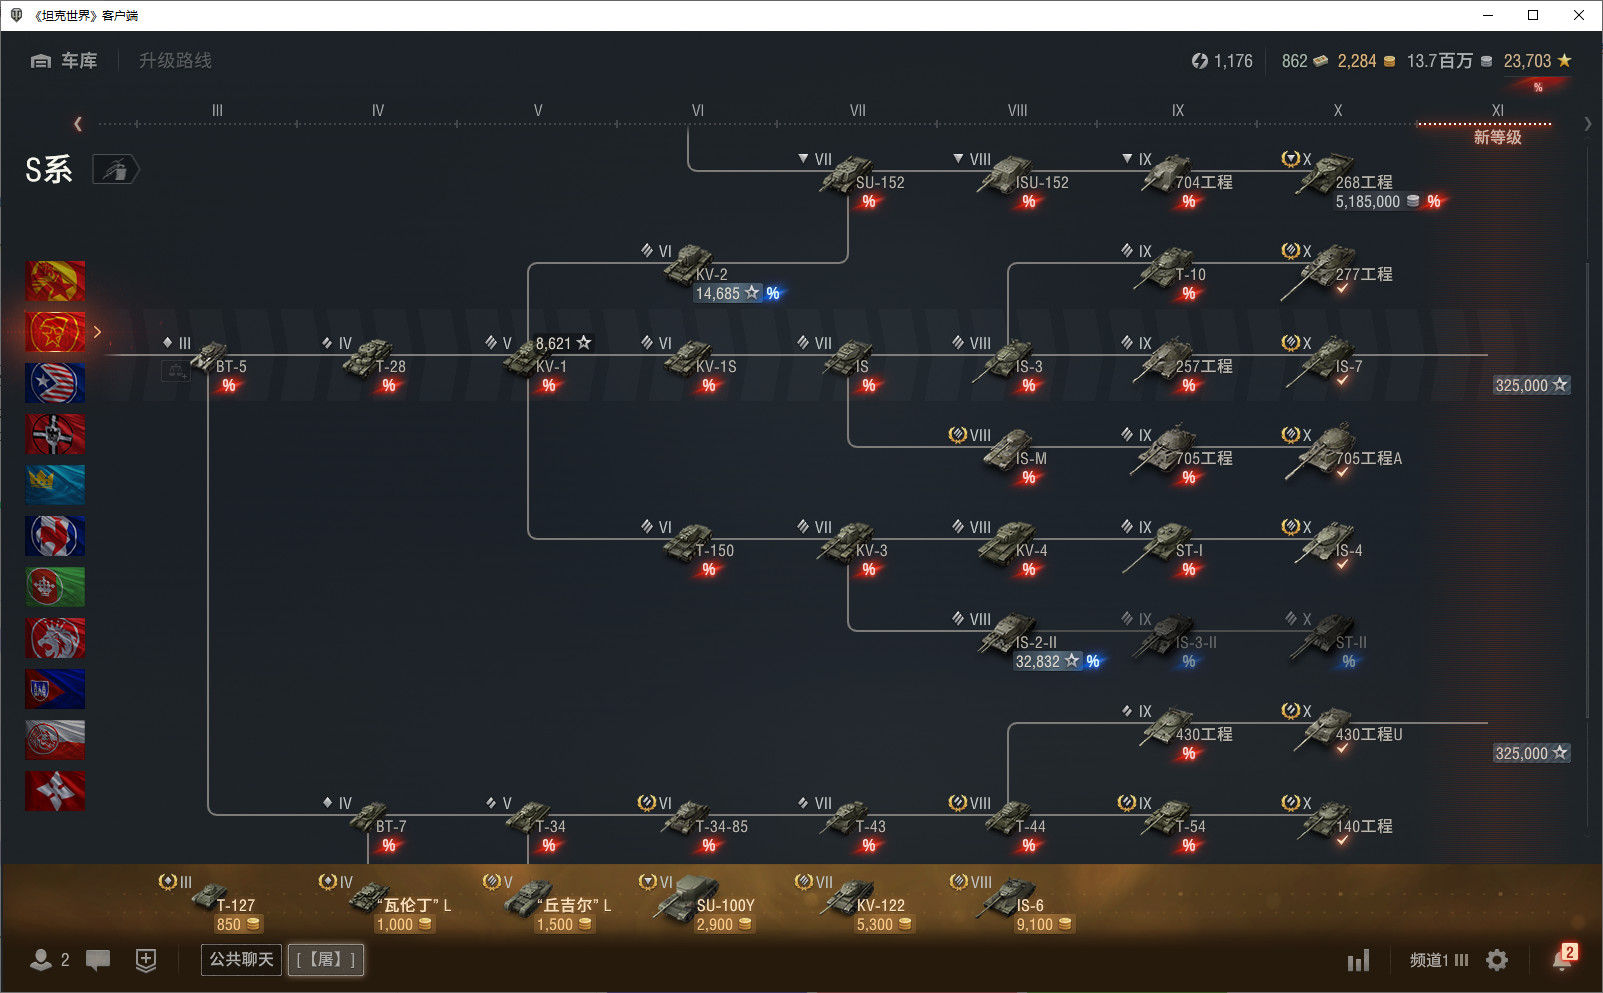Open the SU-100Y premium tank
This screenshot has width=1603, height=993.
pyautogui.click(x=685, y=897)
